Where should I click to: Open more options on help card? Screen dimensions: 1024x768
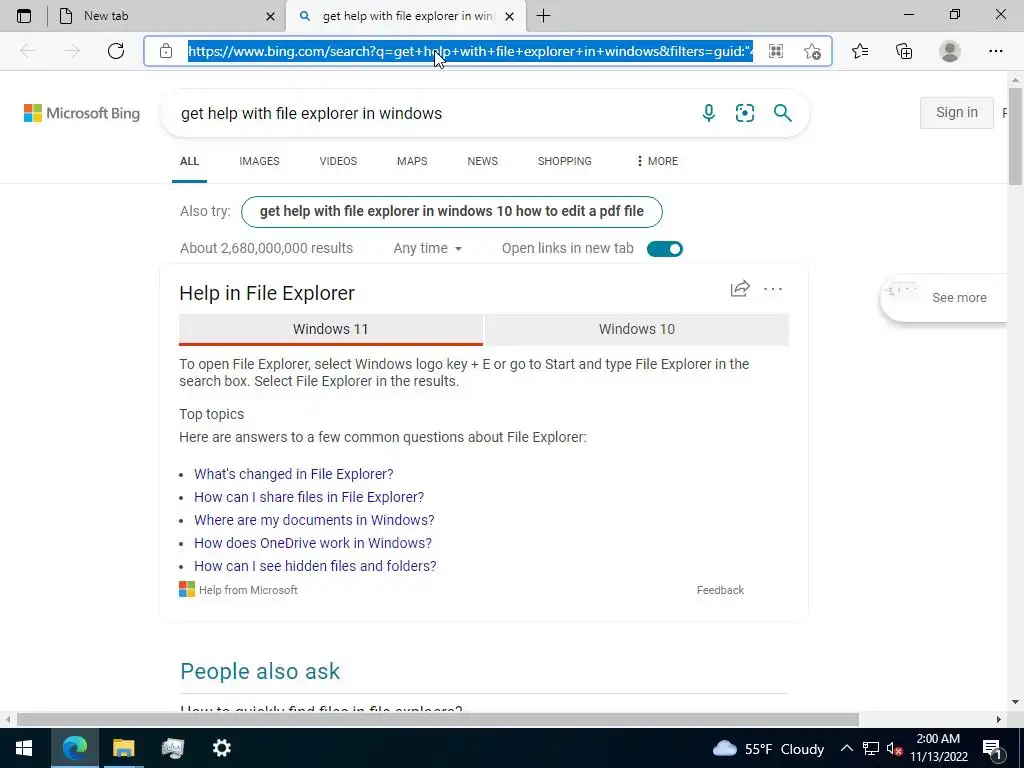[x=773, y=289]
